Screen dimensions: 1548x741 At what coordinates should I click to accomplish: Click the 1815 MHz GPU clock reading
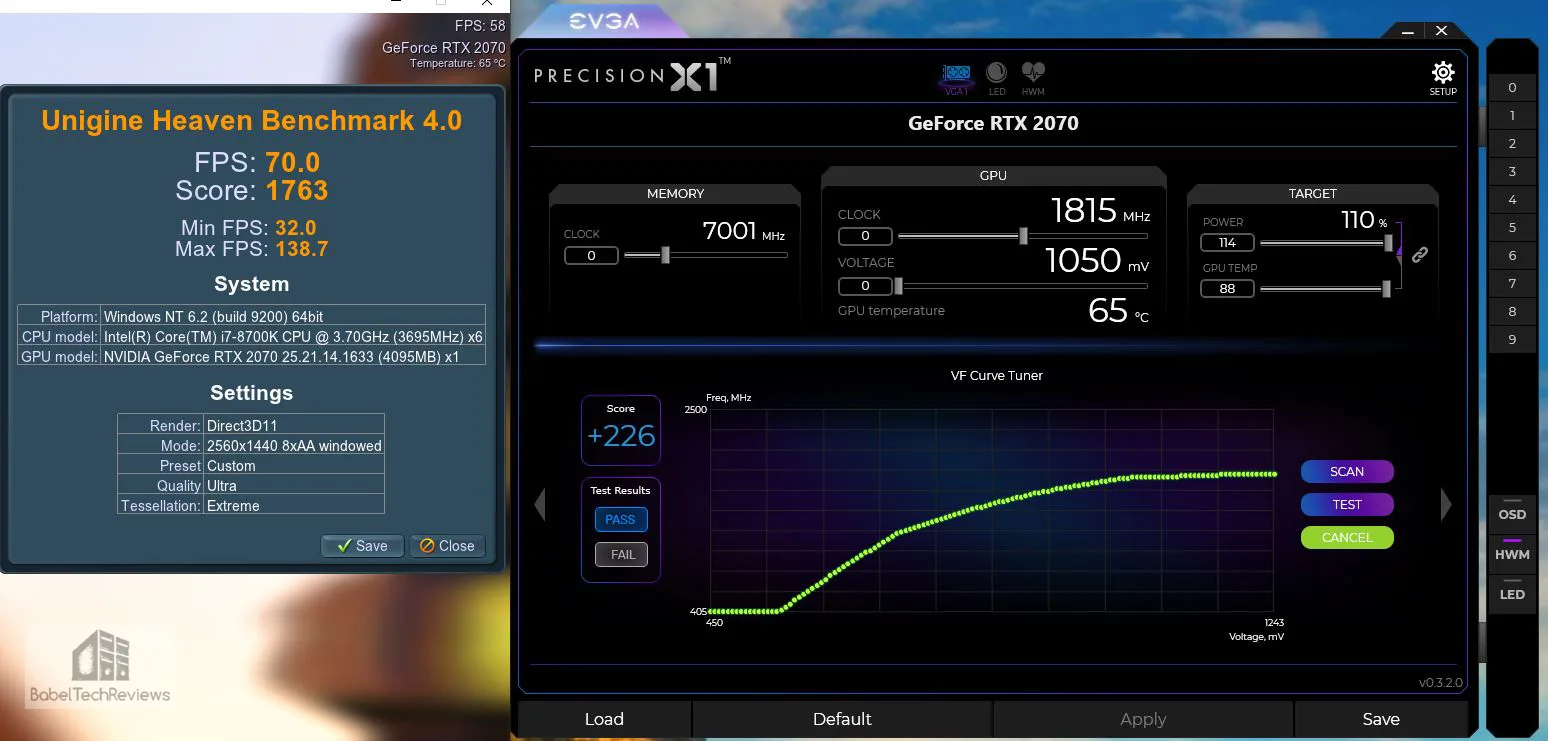pos(1100,211)
